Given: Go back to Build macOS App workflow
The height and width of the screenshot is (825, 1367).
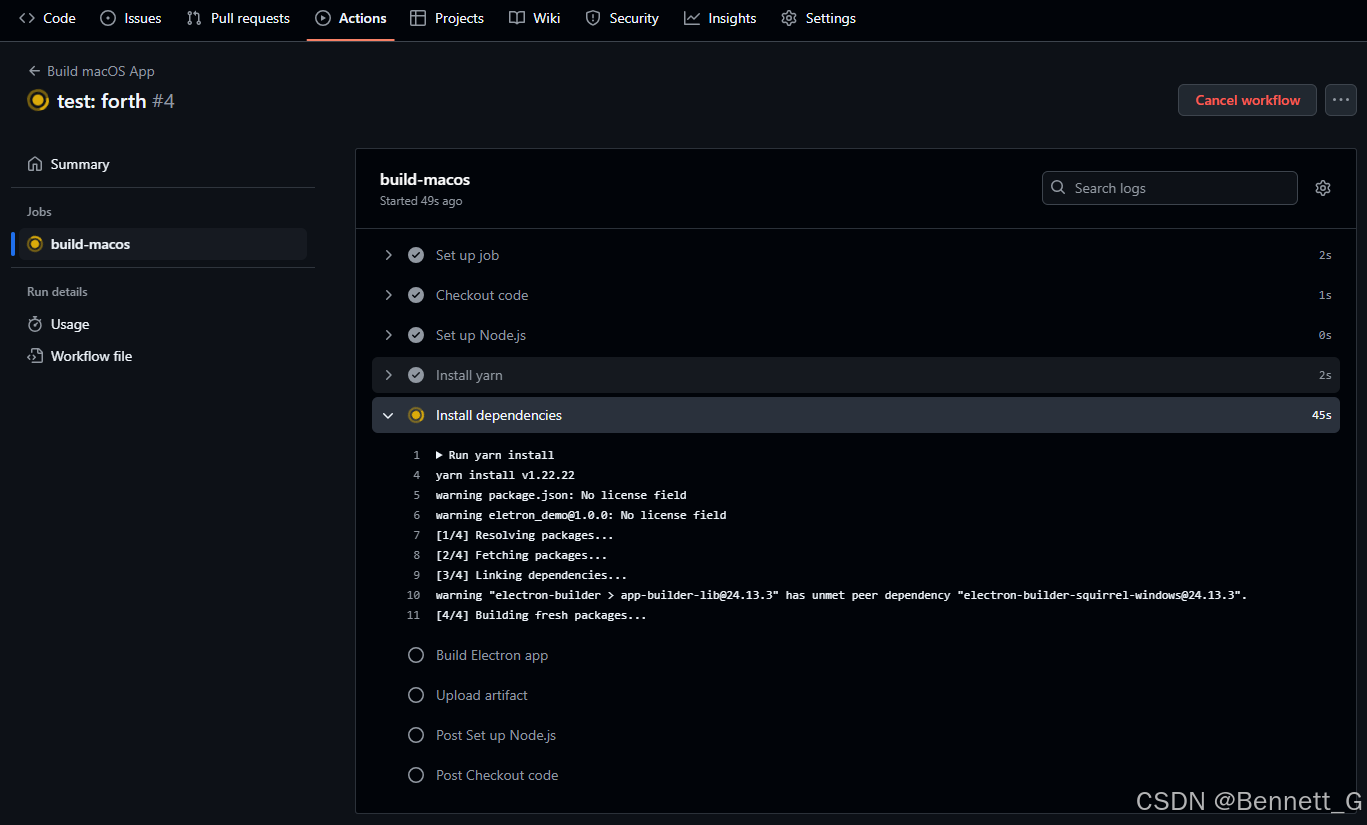Looking at the screenshot, I should (91, 71).
